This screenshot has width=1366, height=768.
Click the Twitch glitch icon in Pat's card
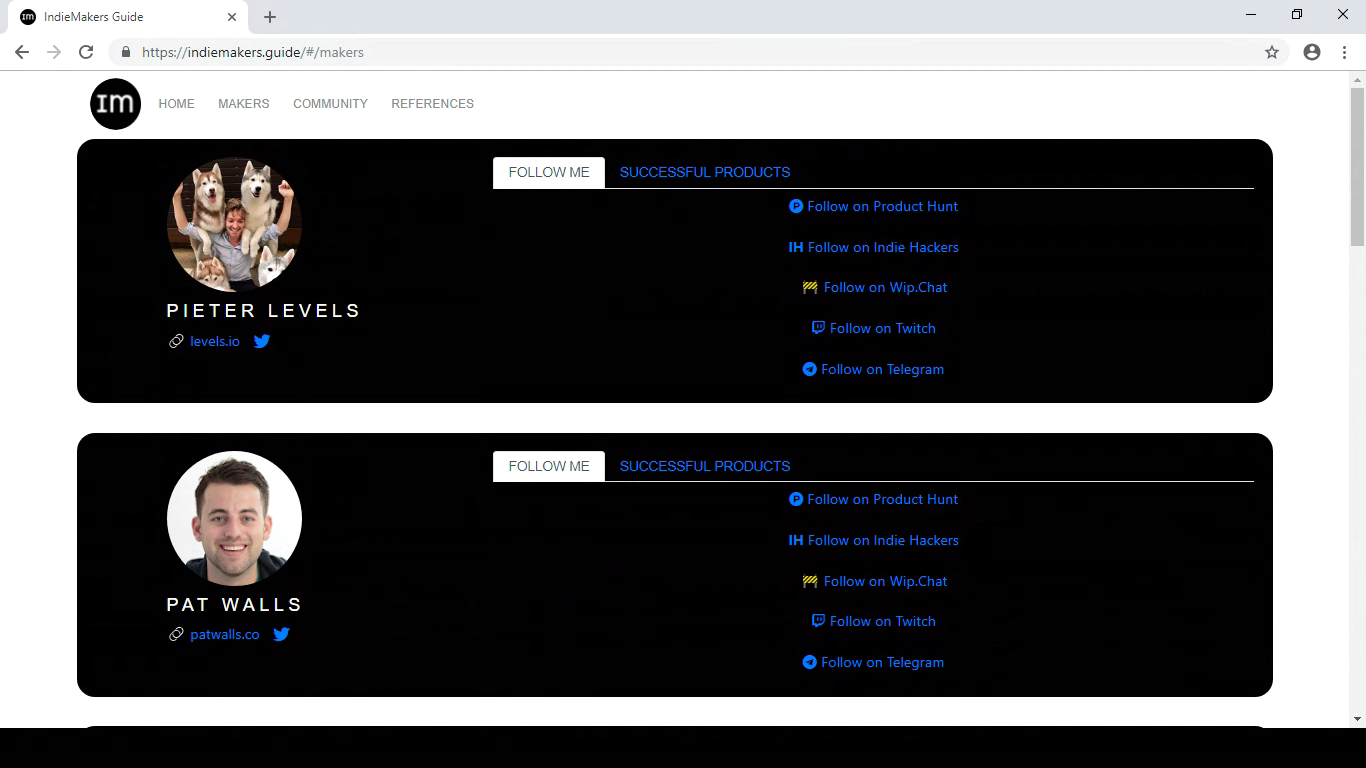tap(817, 620)
